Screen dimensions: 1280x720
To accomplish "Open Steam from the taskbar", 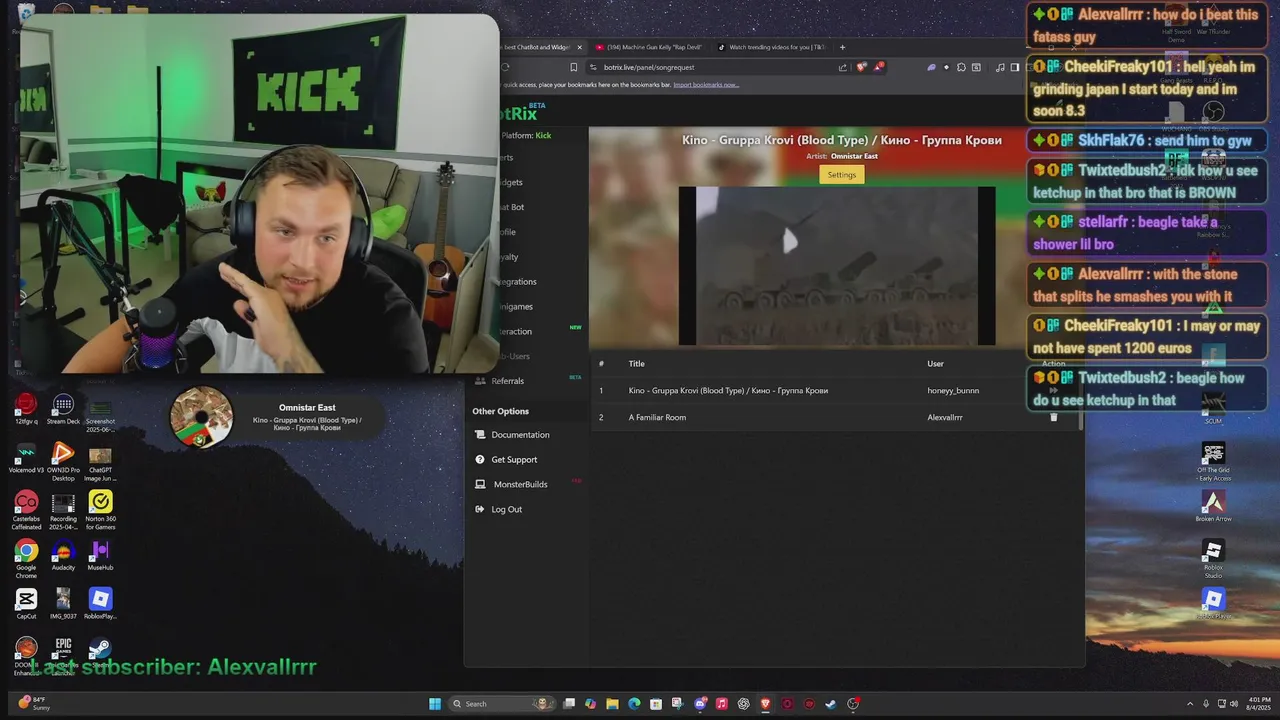I will (831, 704).
